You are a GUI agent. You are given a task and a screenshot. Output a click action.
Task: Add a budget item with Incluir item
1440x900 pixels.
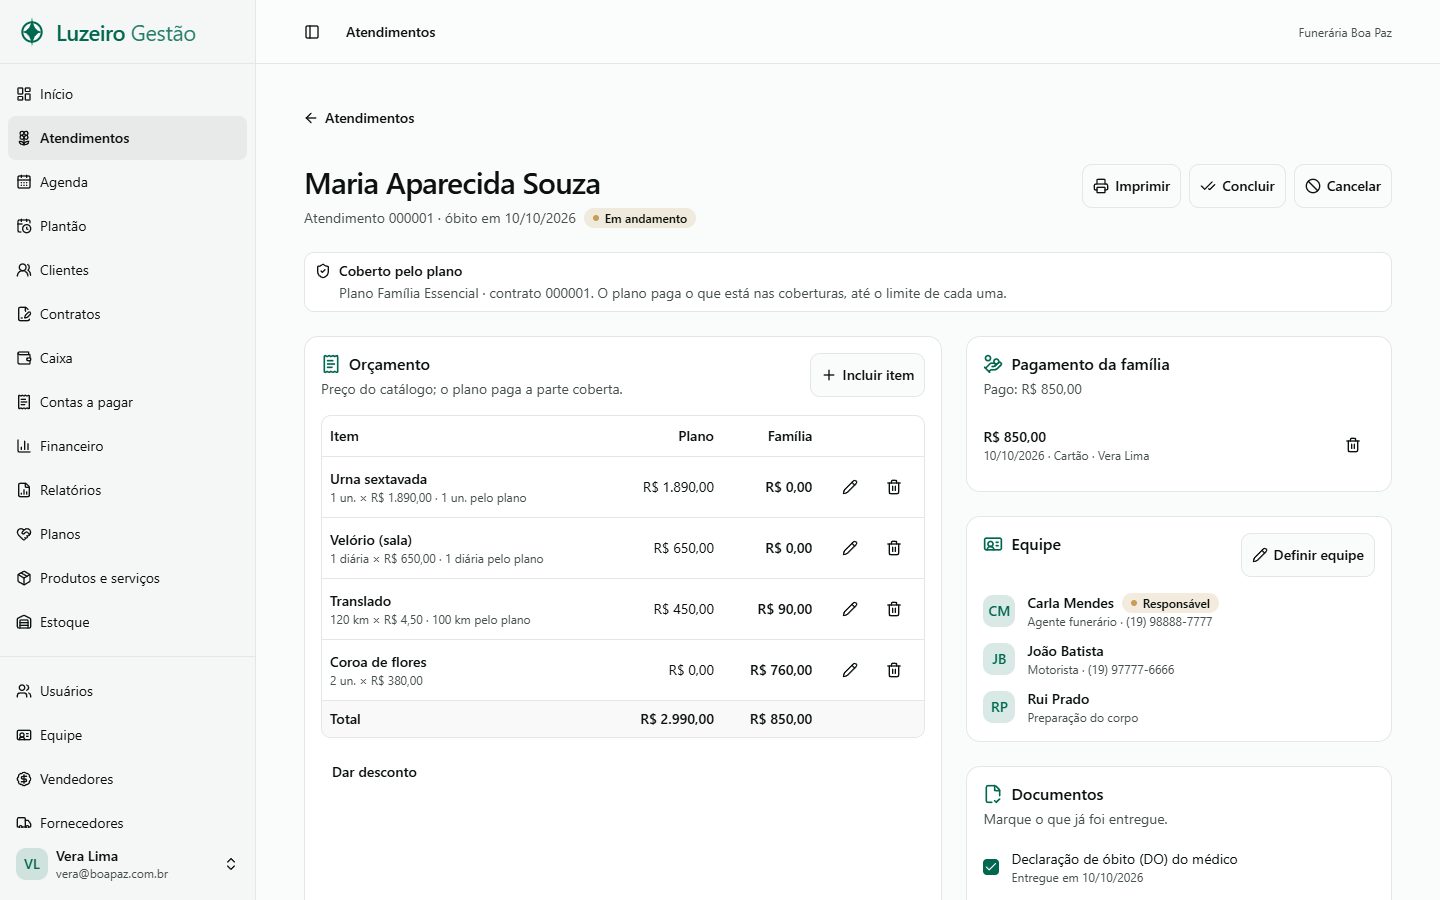[867, 375]
